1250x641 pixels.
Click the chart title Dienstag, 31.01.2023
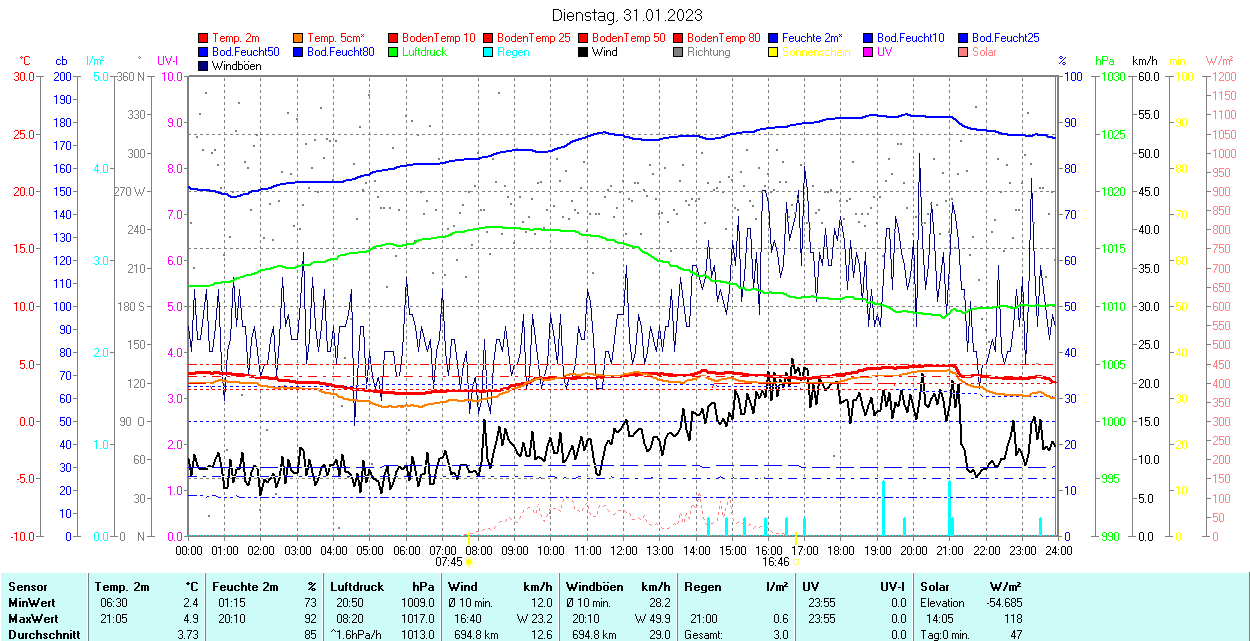pyautogui.click(x=626, y=15)
